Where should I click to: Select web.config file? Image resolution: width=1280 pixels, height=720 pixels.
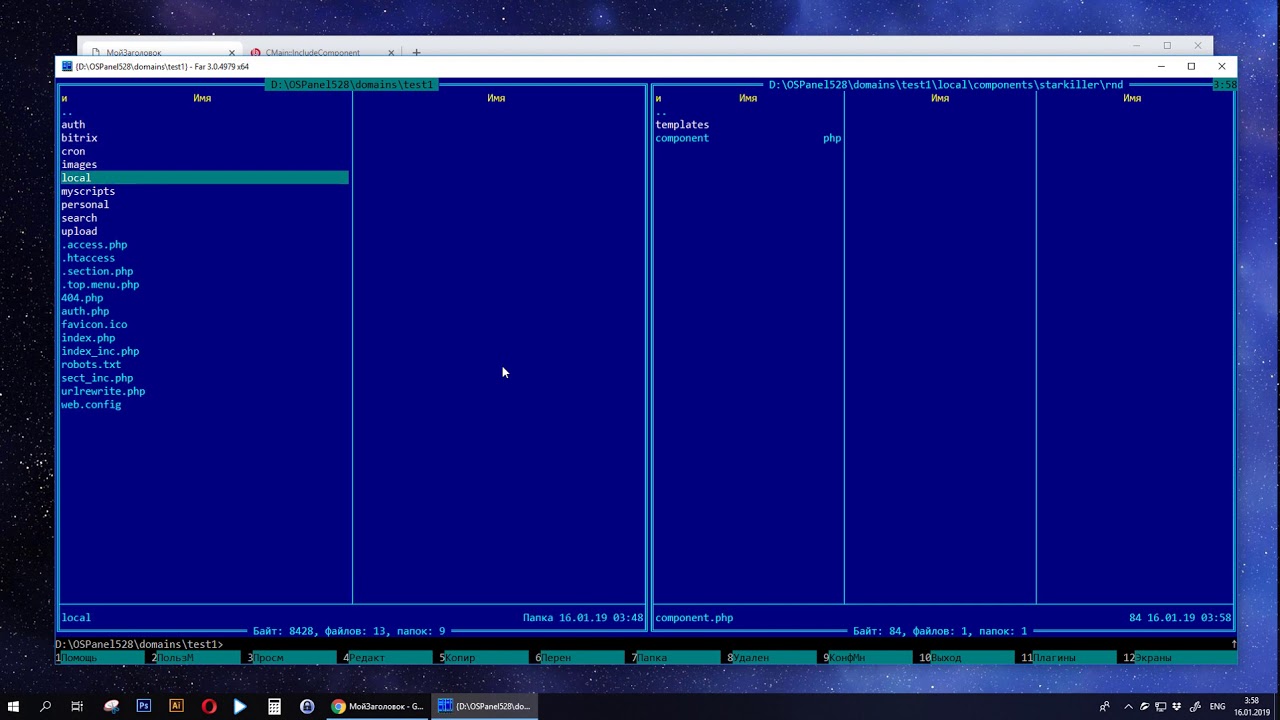[91, 405]
